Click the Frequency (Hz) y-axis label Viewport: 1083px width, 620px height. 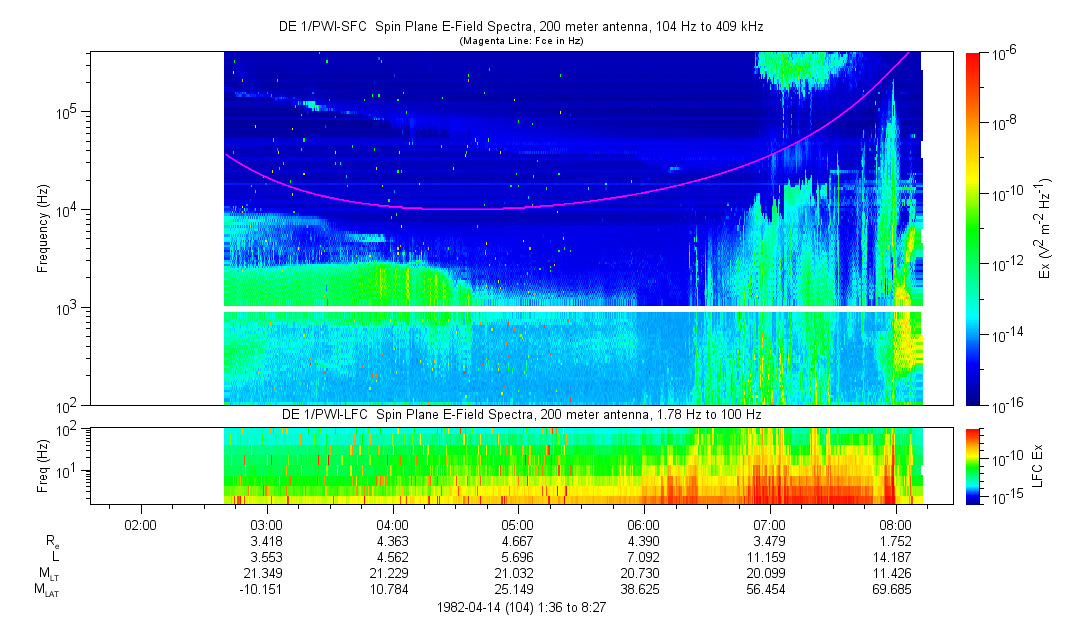tap(43, 230)
